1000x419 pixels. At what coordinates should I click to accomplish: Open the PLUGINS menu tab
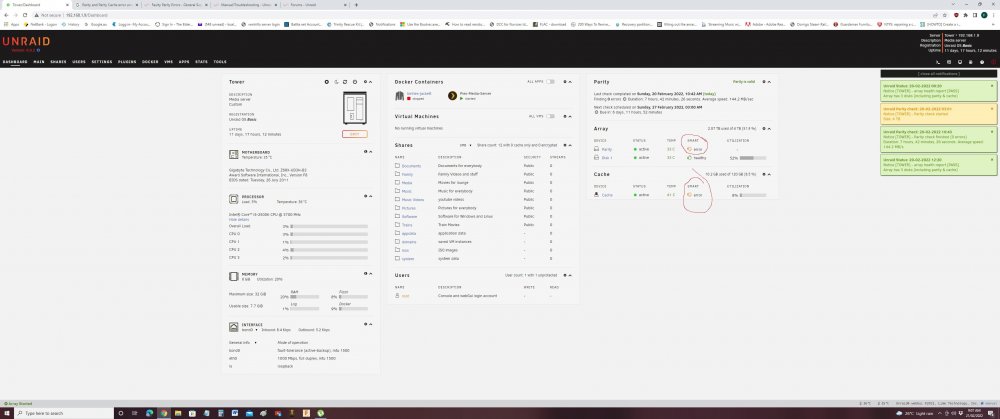(127, 62)
